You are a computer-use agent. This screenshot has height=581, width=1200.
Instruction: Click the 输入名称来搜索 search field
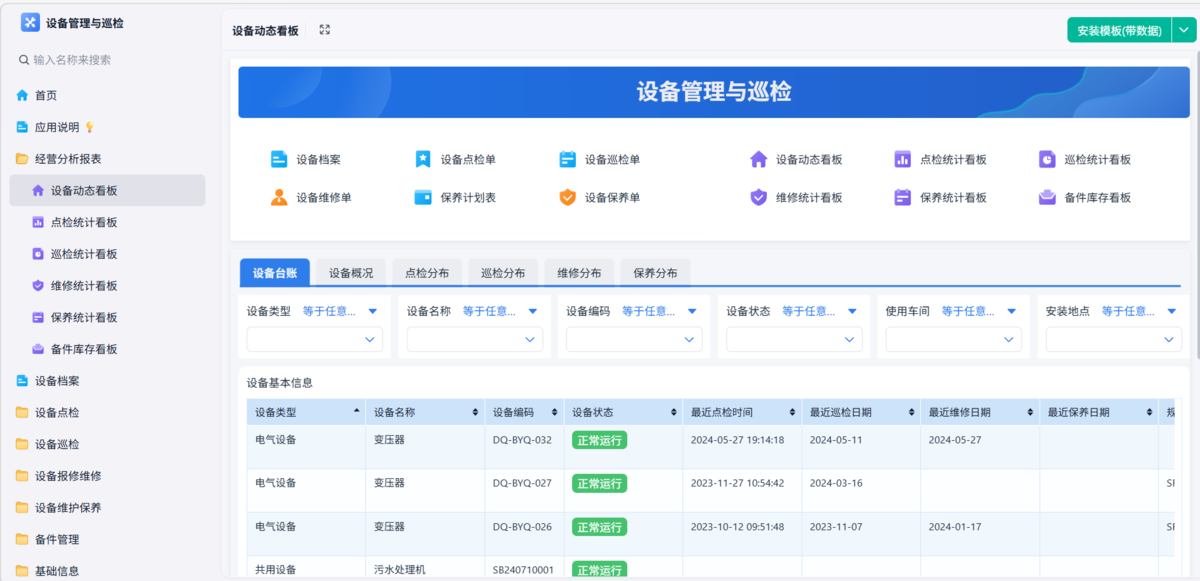tap(80, 60)
